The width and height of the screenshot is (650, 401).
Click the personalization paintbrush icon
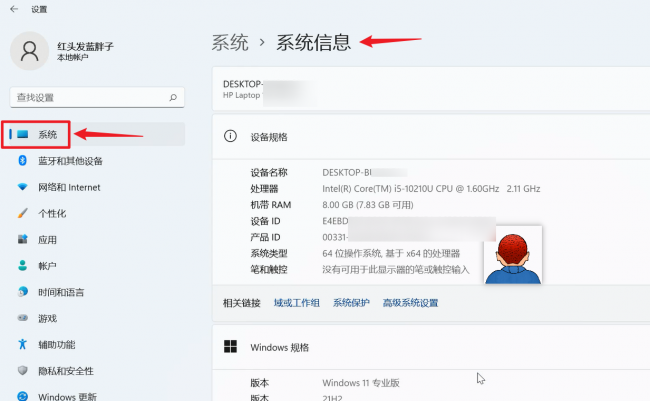coord(22,213)
